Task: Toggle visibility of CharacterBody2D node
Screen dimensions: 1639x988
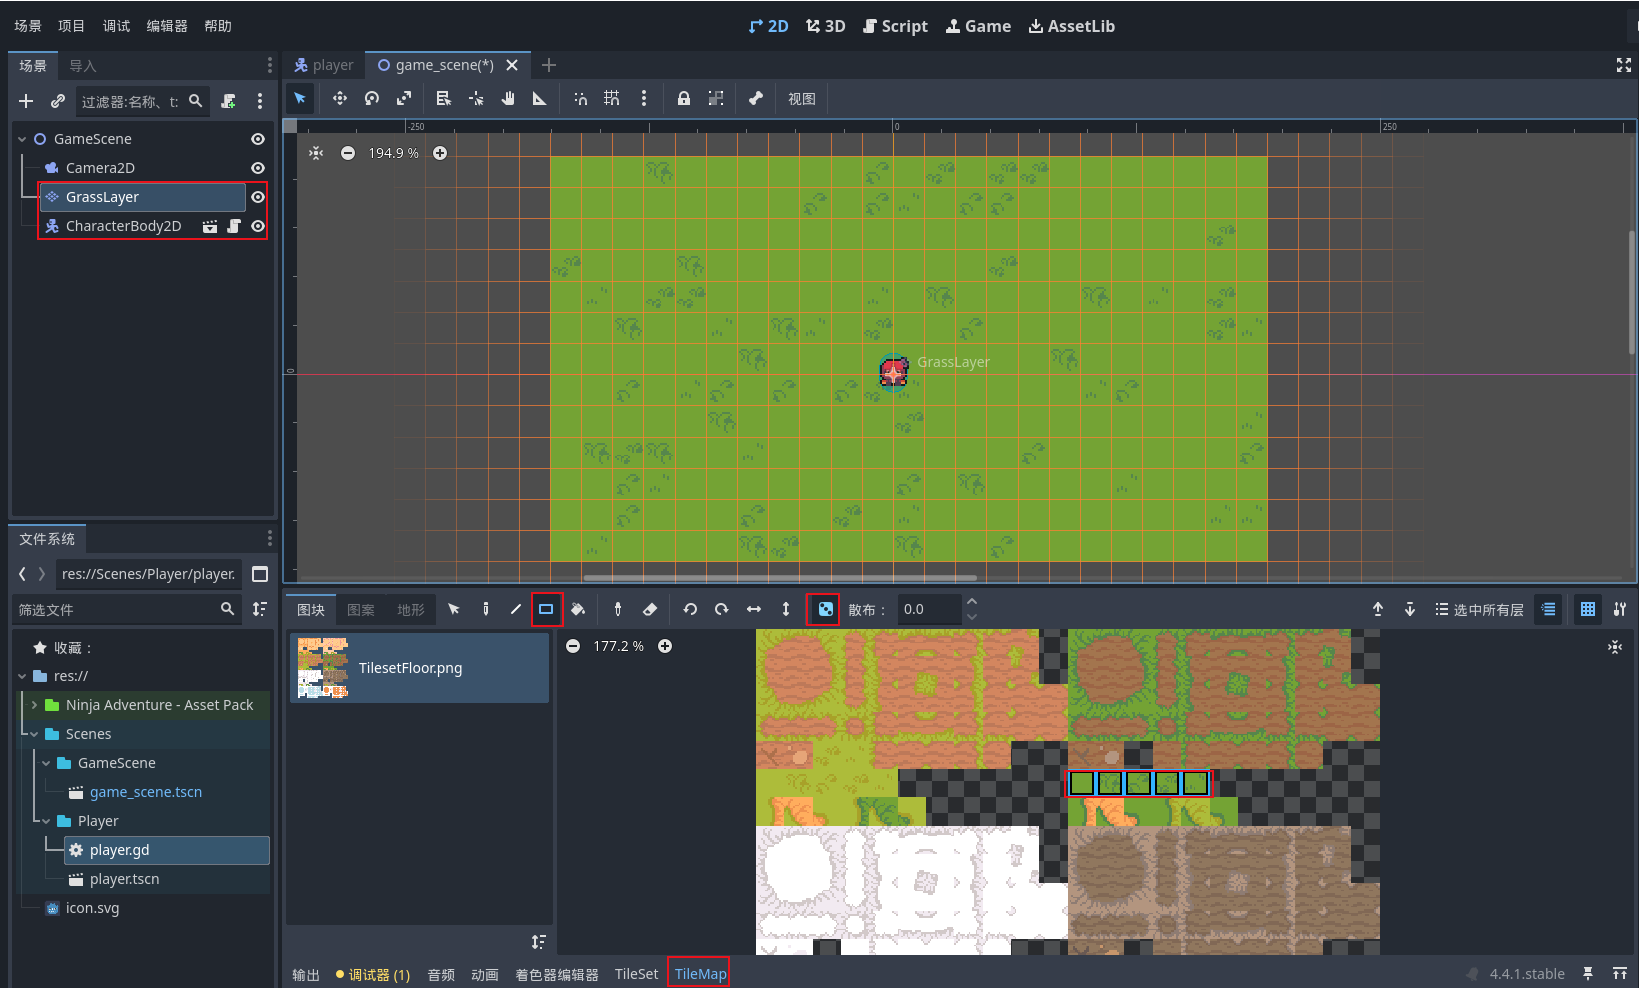Action: [258, 226]
